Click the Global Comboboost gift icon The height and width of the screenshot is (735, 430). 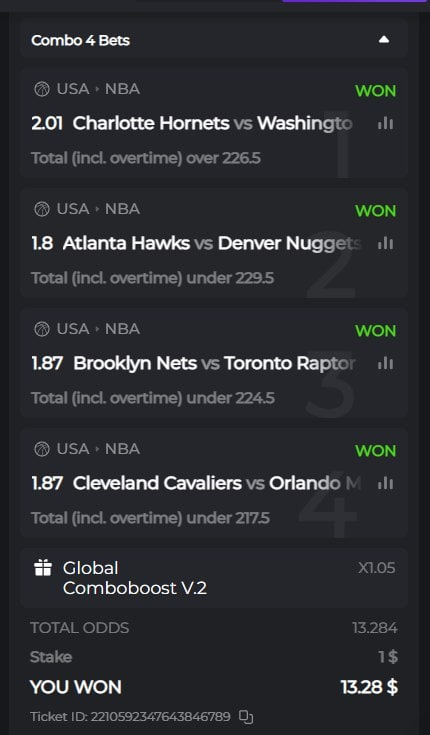(43, 568)
